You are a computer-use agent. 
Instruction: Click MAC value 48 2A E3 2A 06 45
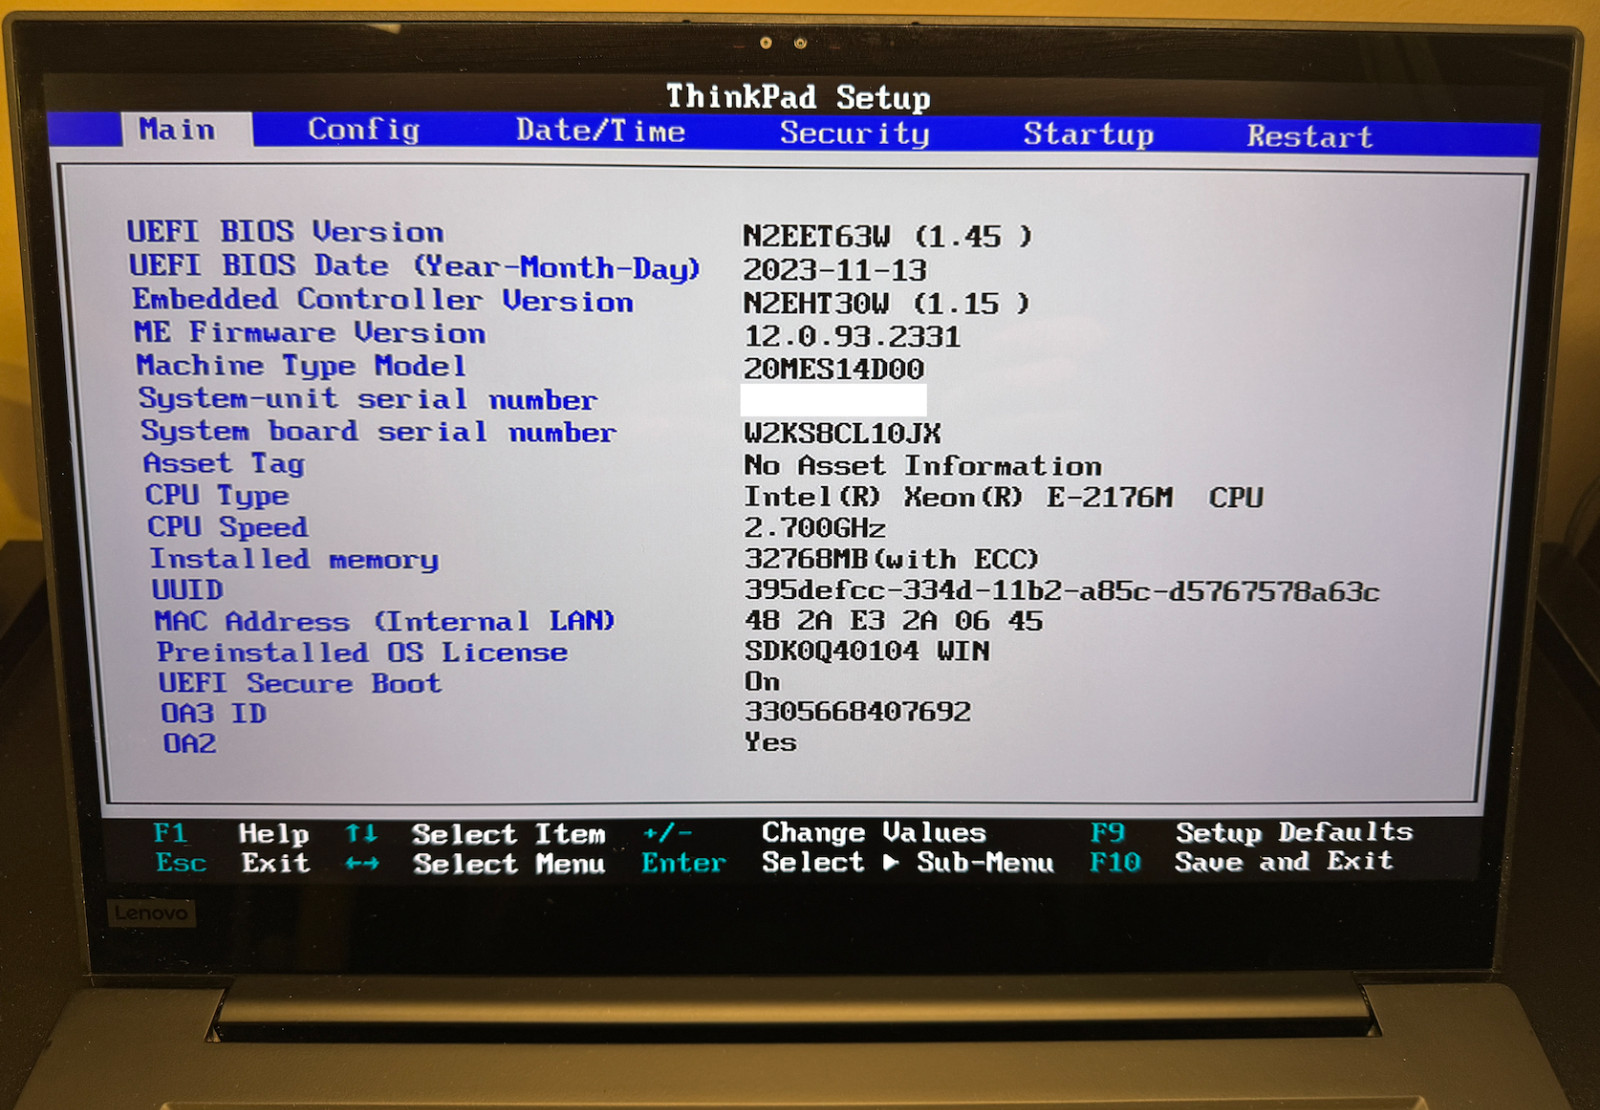click(894, 621)
